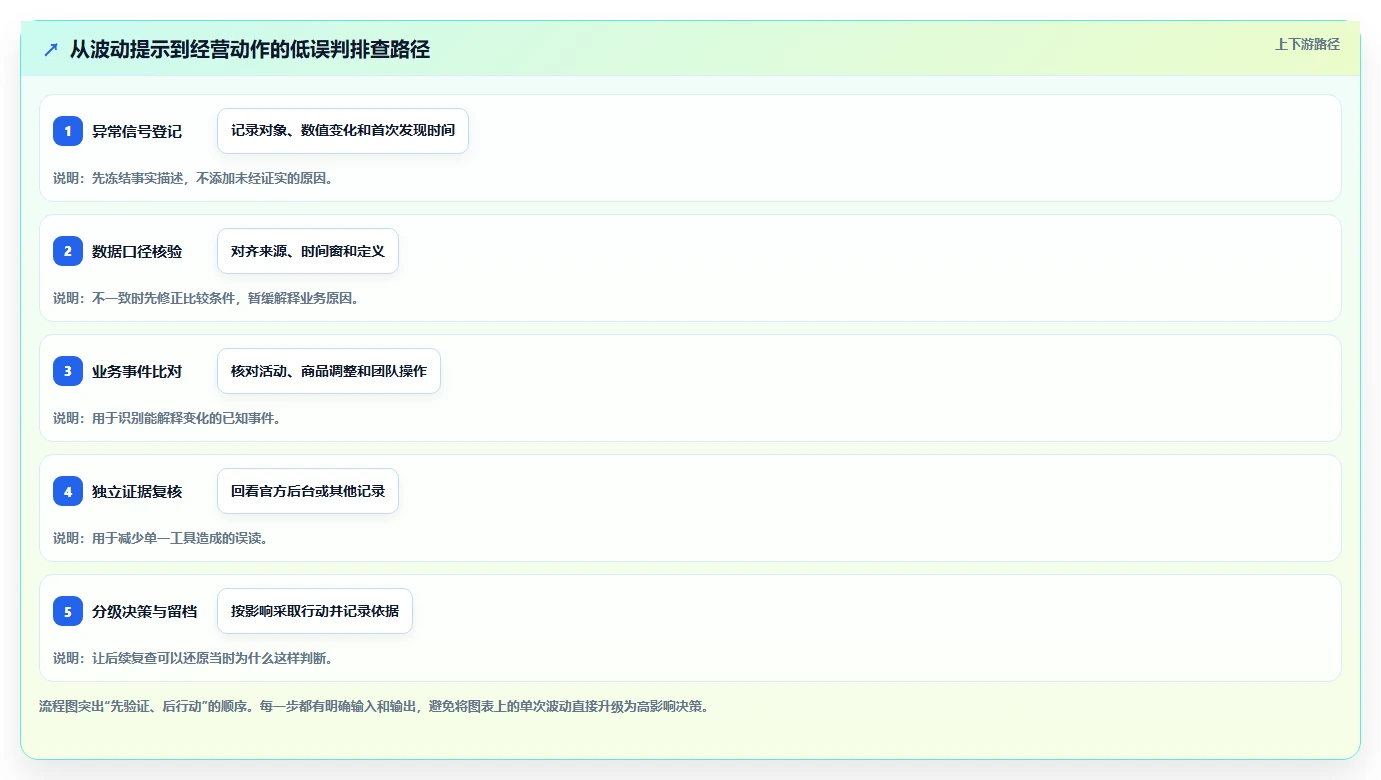Click the 分级决策与留档 step title
This screenshot has height=780, width=1381.
(144, 611)
